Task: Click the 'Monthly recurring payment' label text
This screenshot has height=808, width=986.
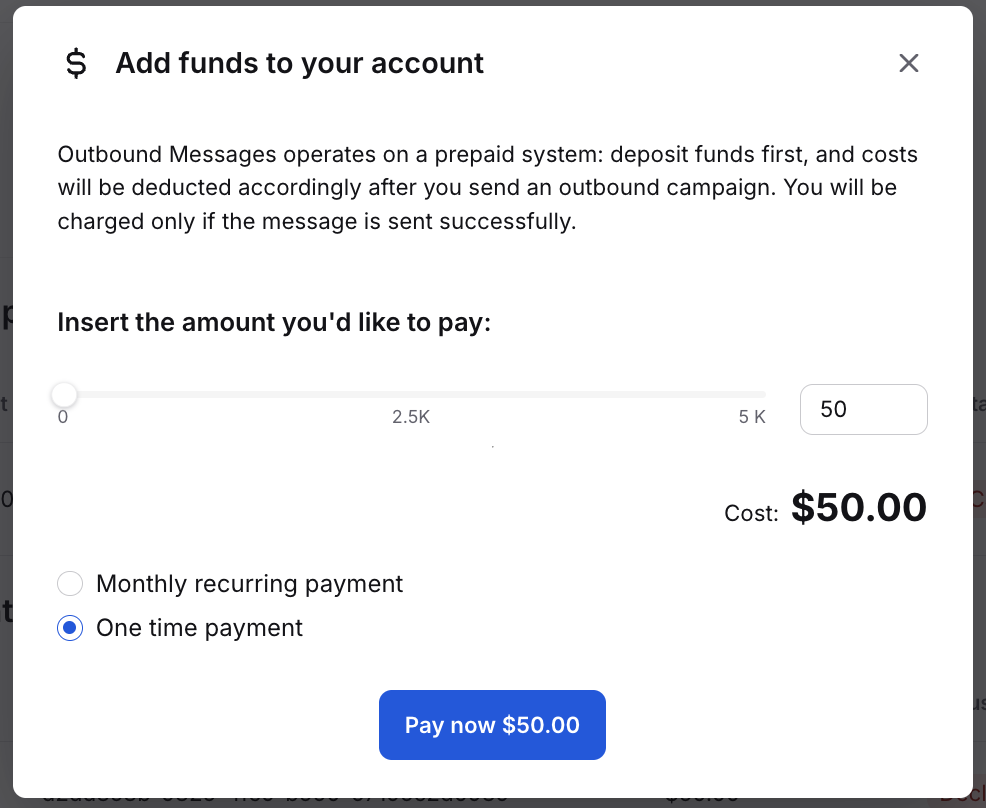Action: [249, 584]
